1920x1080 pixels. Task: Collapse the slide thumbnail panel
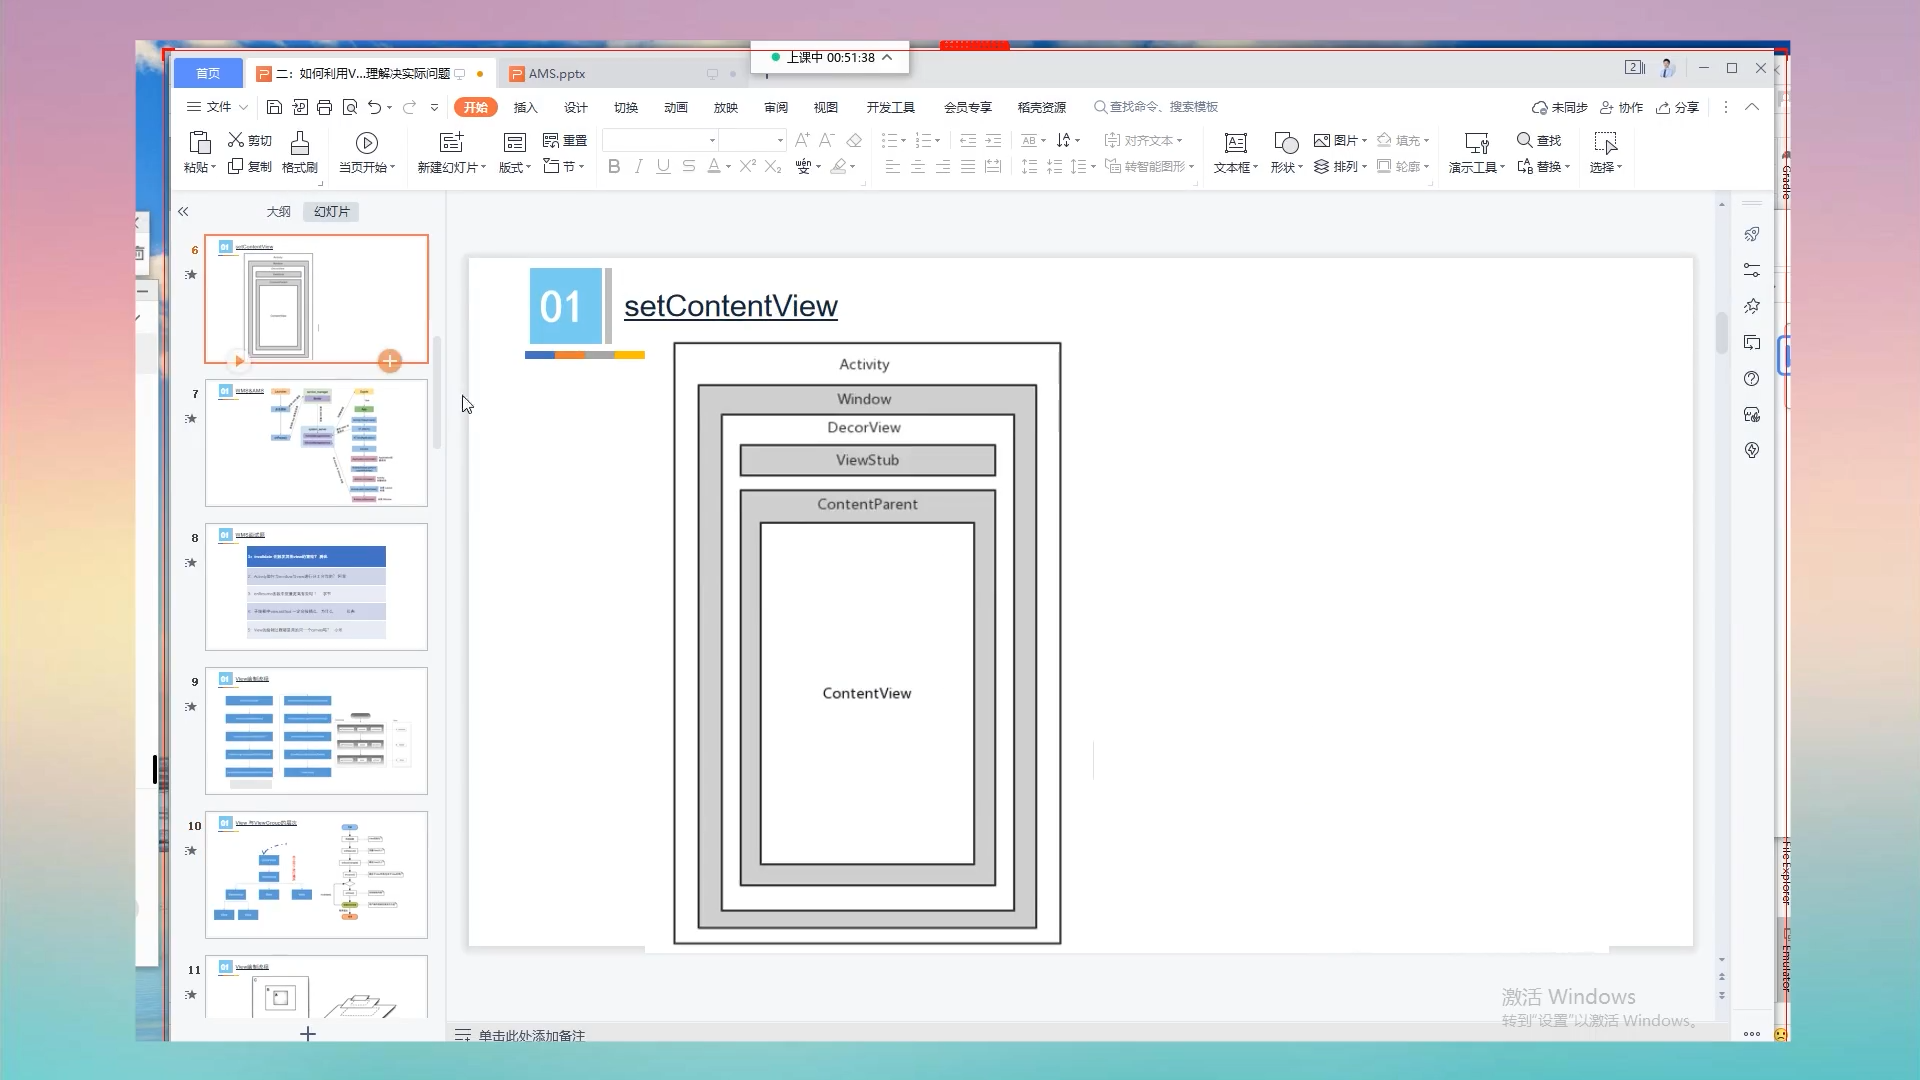click(183, 212)
